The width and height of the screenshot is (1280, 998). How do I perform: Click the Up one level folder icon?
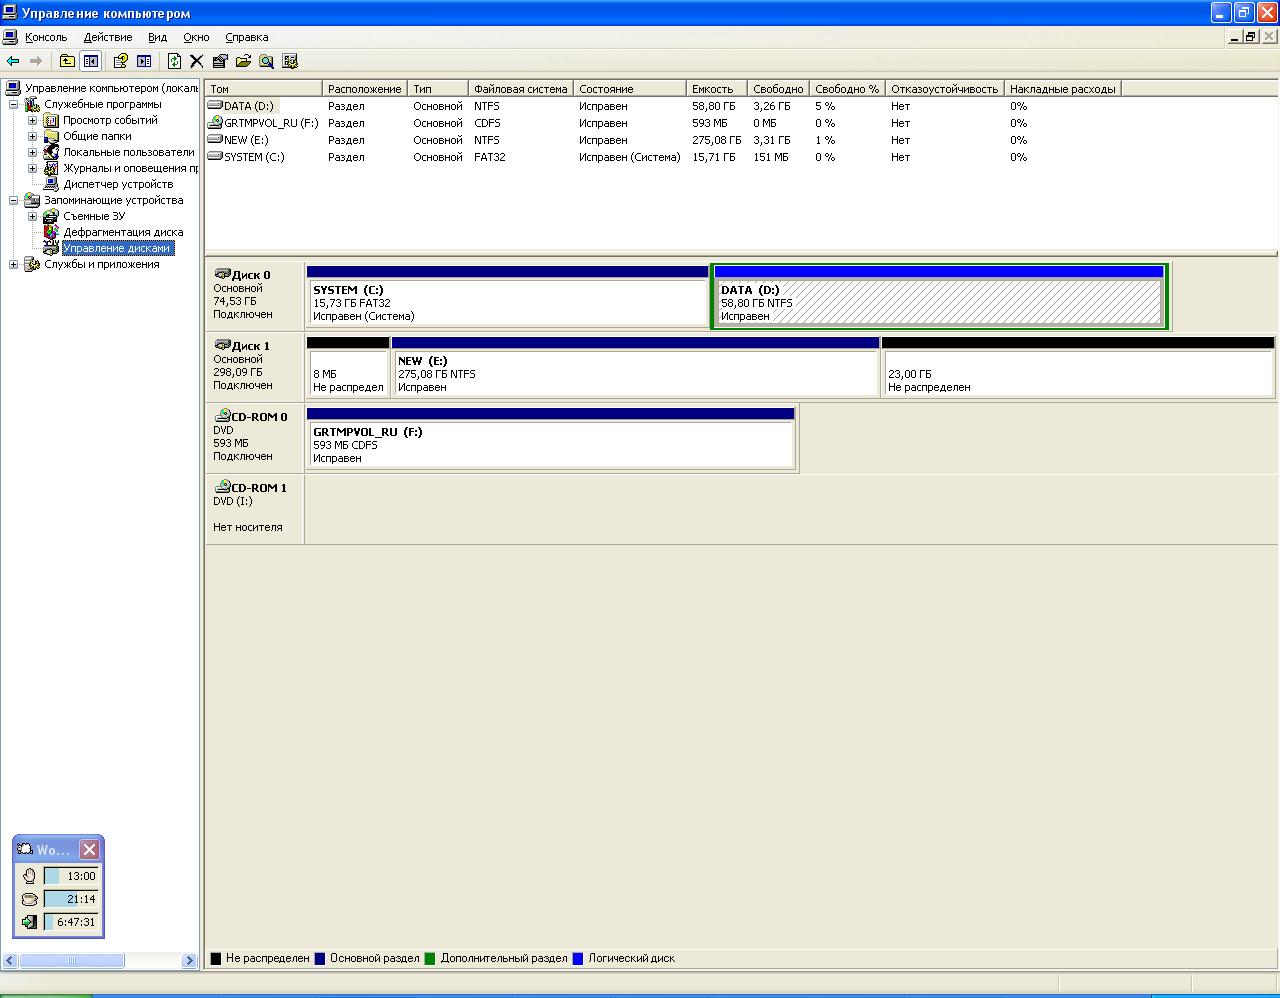(67, 61)
